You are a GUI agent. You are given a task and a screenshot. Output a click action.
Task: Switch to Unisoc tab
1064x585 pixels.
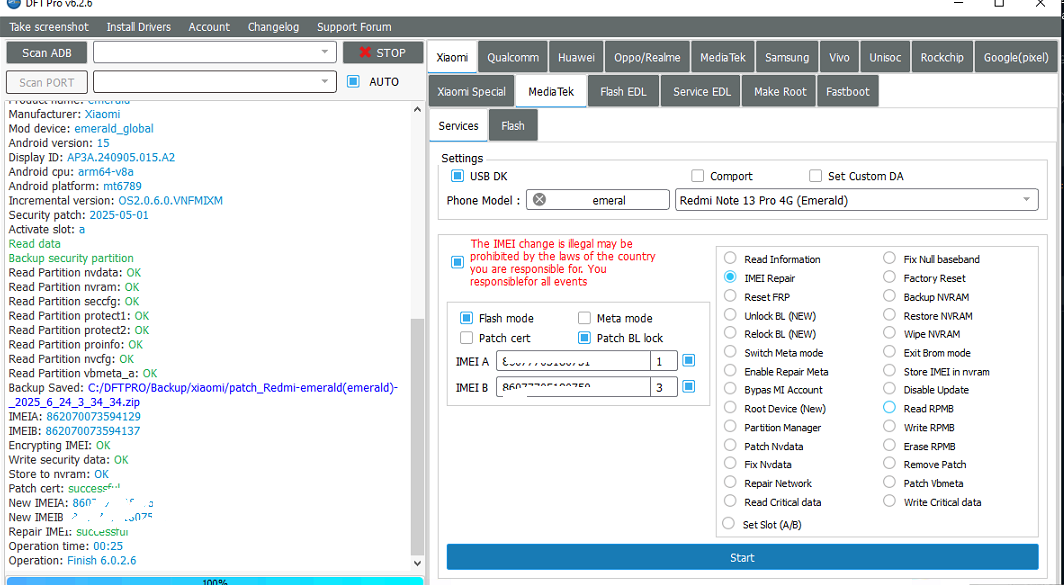886,57
